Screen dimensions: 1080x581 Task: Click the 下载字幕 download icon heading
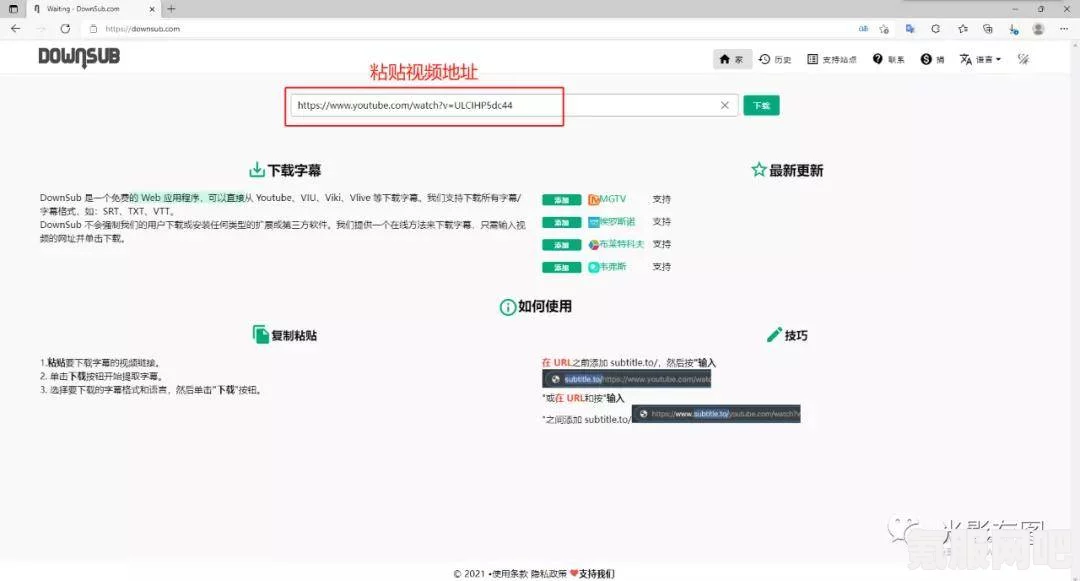point(257,169)
